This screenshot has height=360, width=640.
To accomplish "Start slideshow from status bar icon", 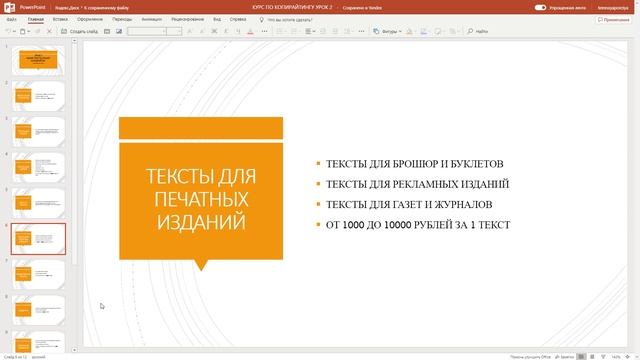I will pyautogui.click(x=603, y=357).
